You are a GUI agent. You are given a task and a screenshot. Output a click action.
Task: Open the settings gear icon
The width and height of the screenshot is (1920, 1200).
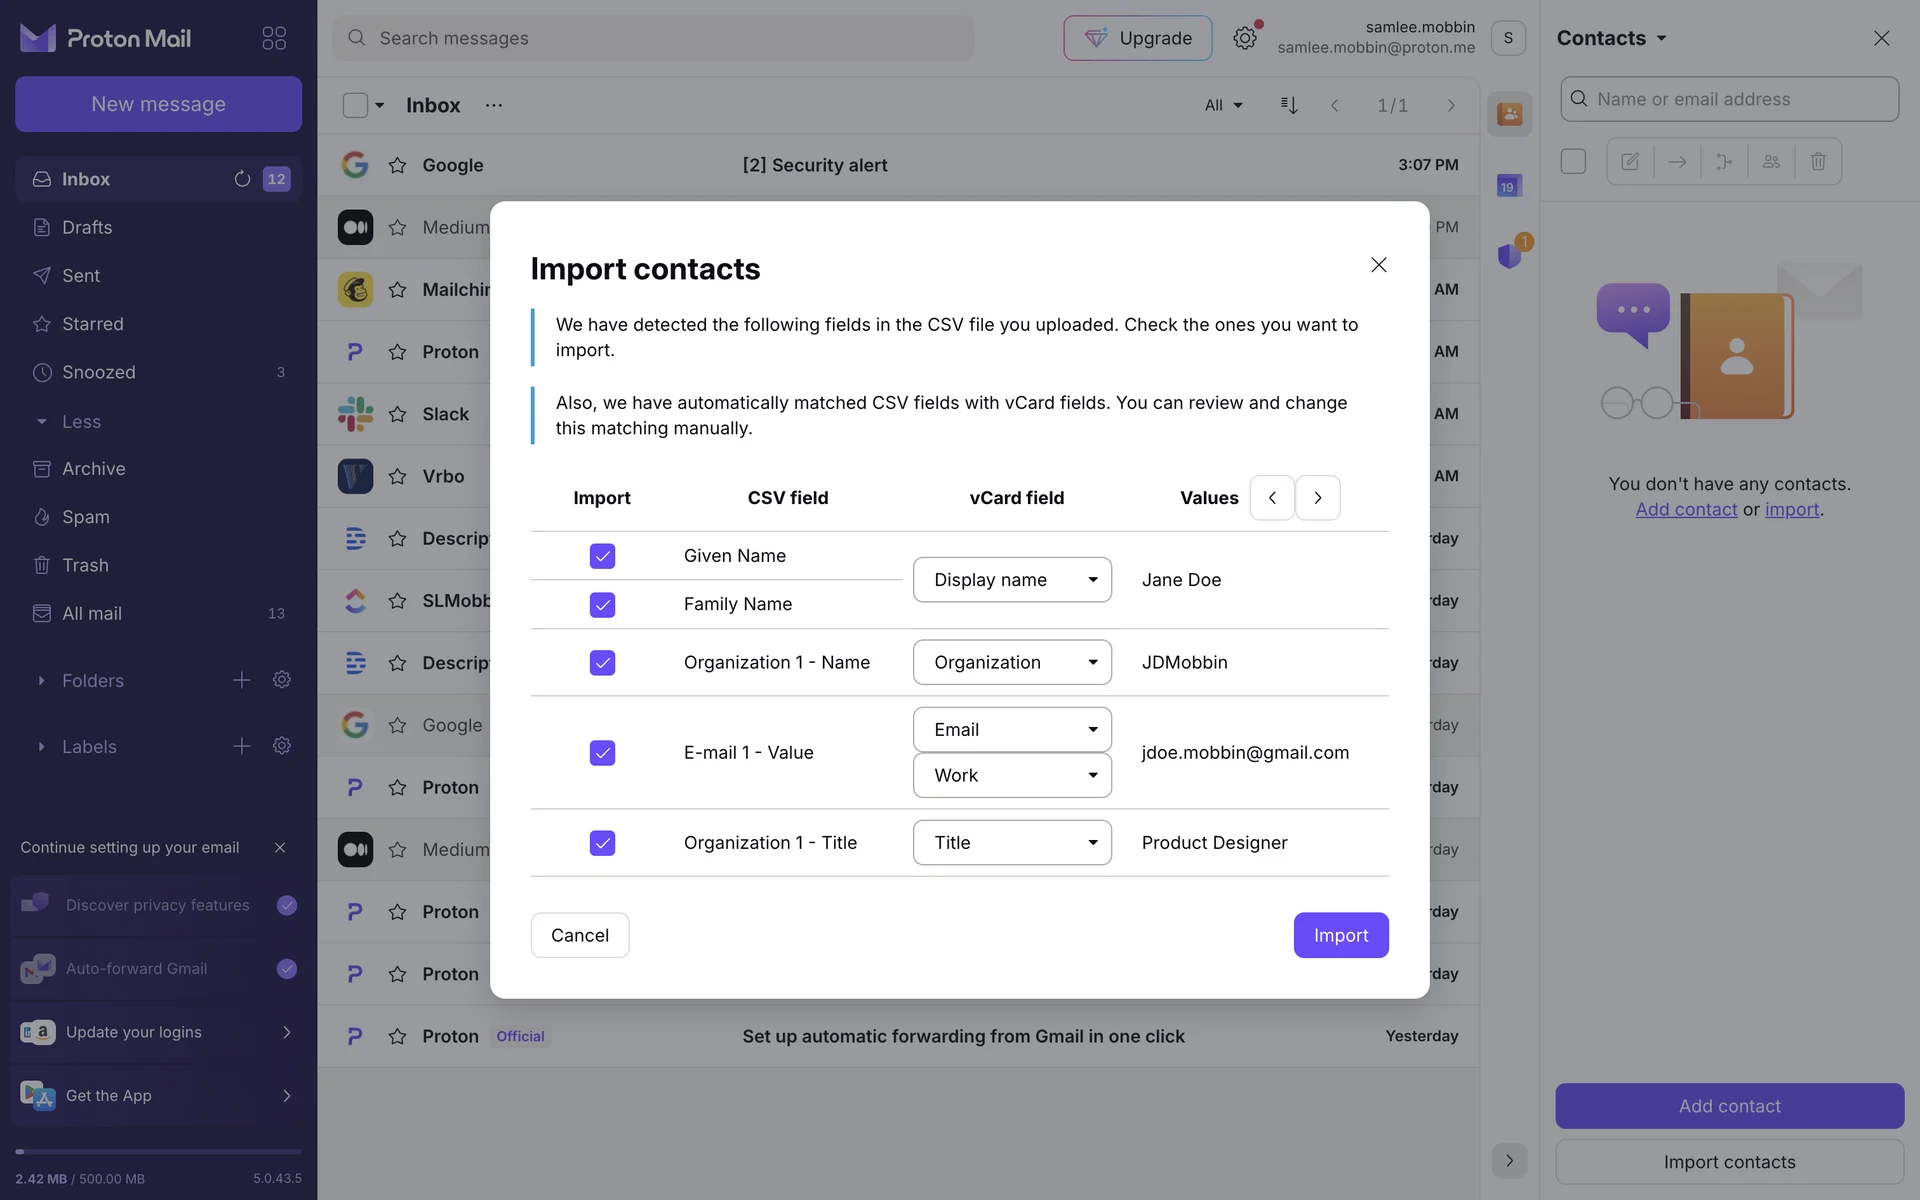tap(1244, 38)
